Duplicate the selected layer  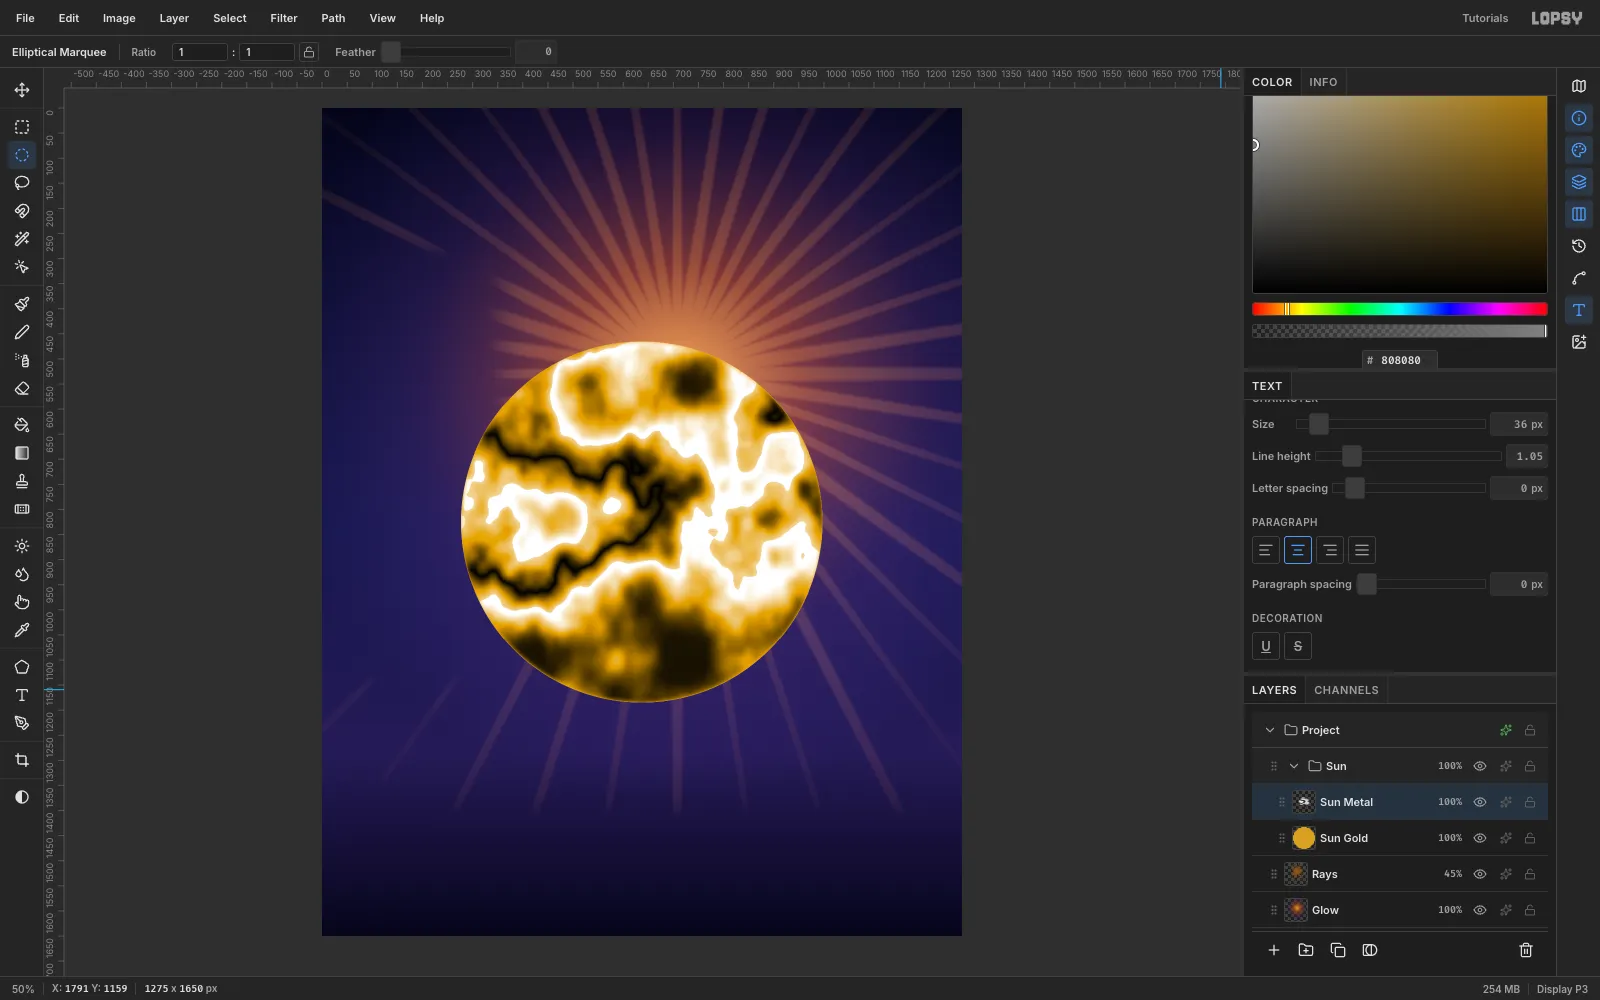point(1338,950)
